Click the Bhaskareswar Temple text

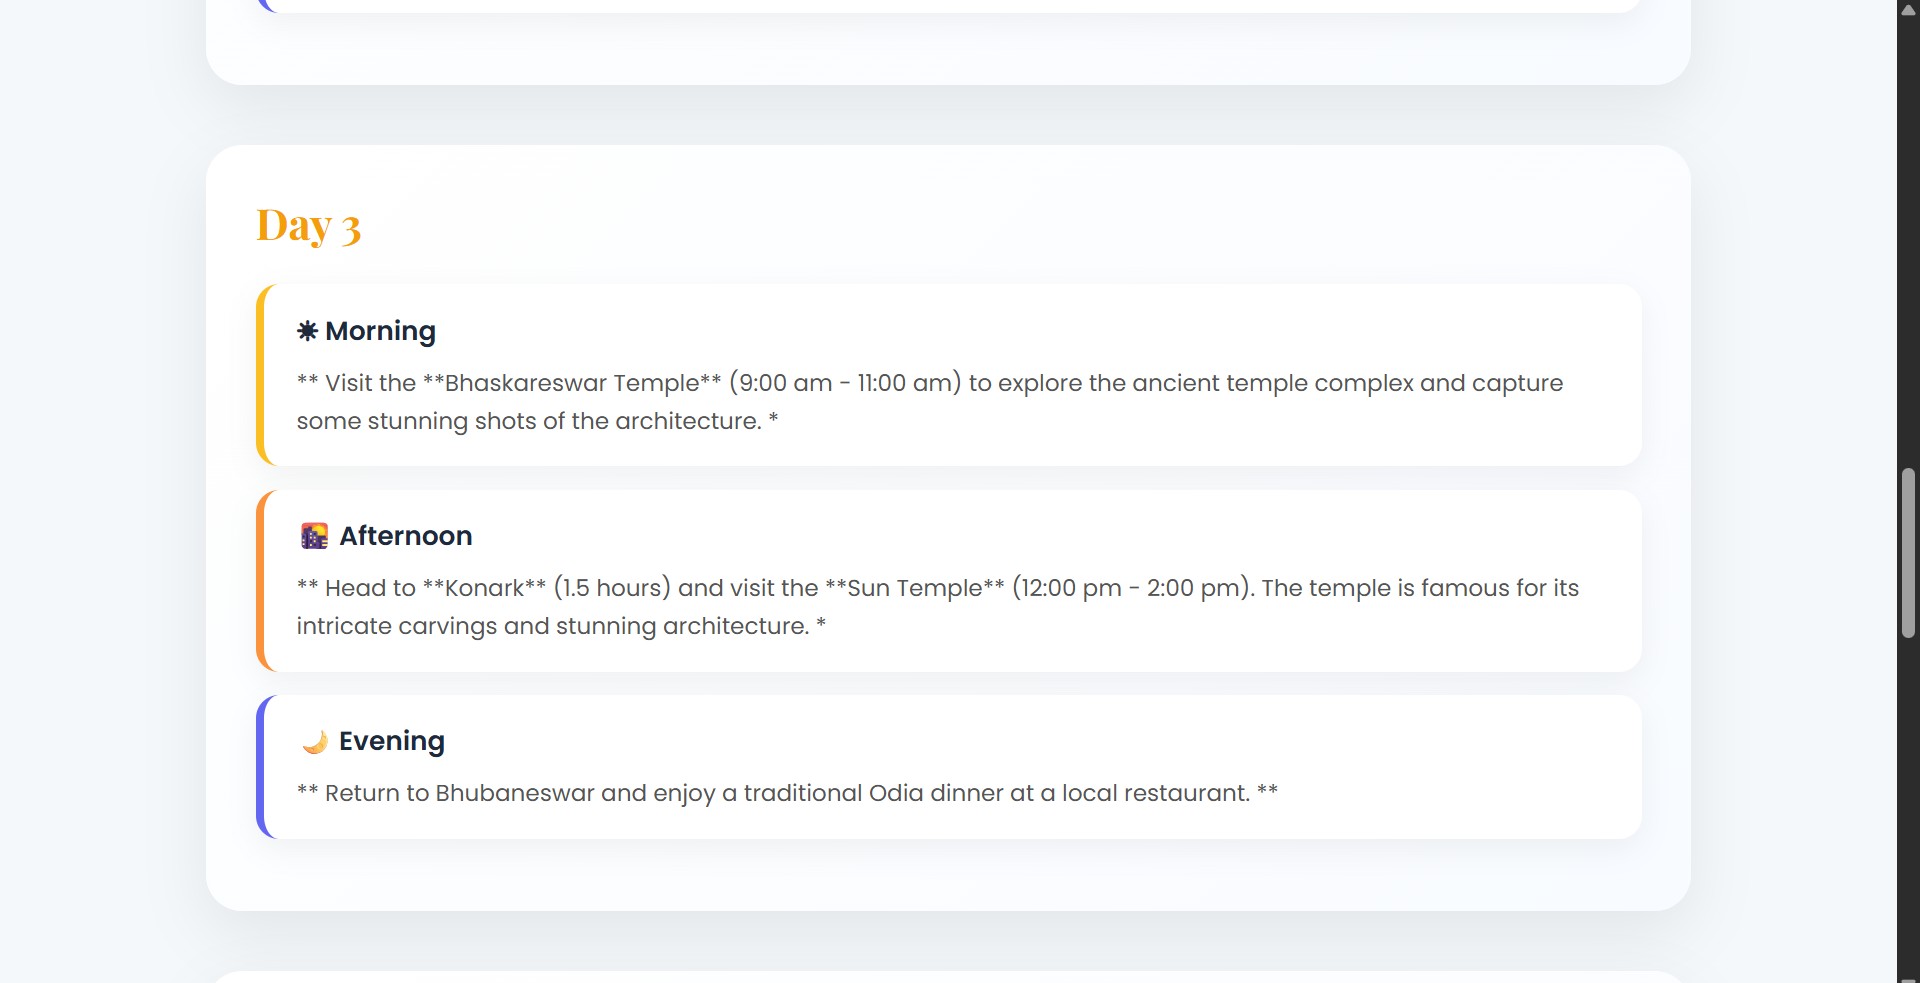pyautogui.click(x=572, y=383)
